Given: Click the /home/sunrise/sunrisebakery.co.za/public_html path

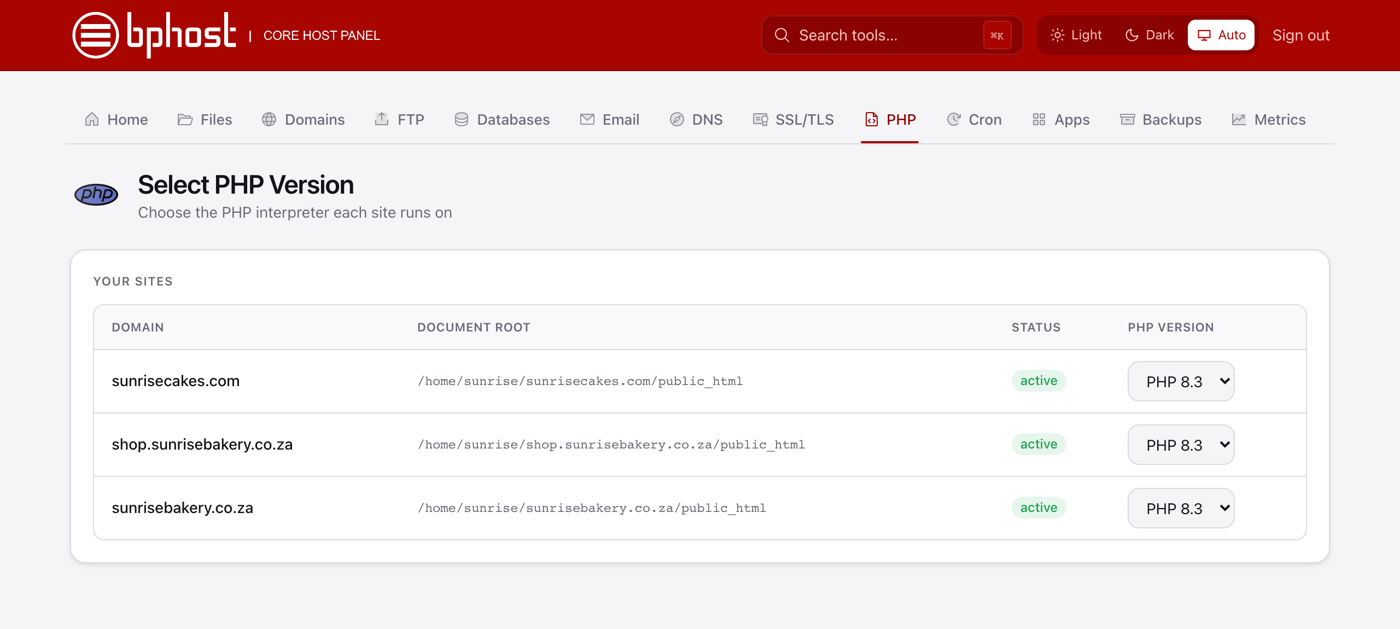Looking at the screenshot, I should pyautogui.click(x=592, y=508).
